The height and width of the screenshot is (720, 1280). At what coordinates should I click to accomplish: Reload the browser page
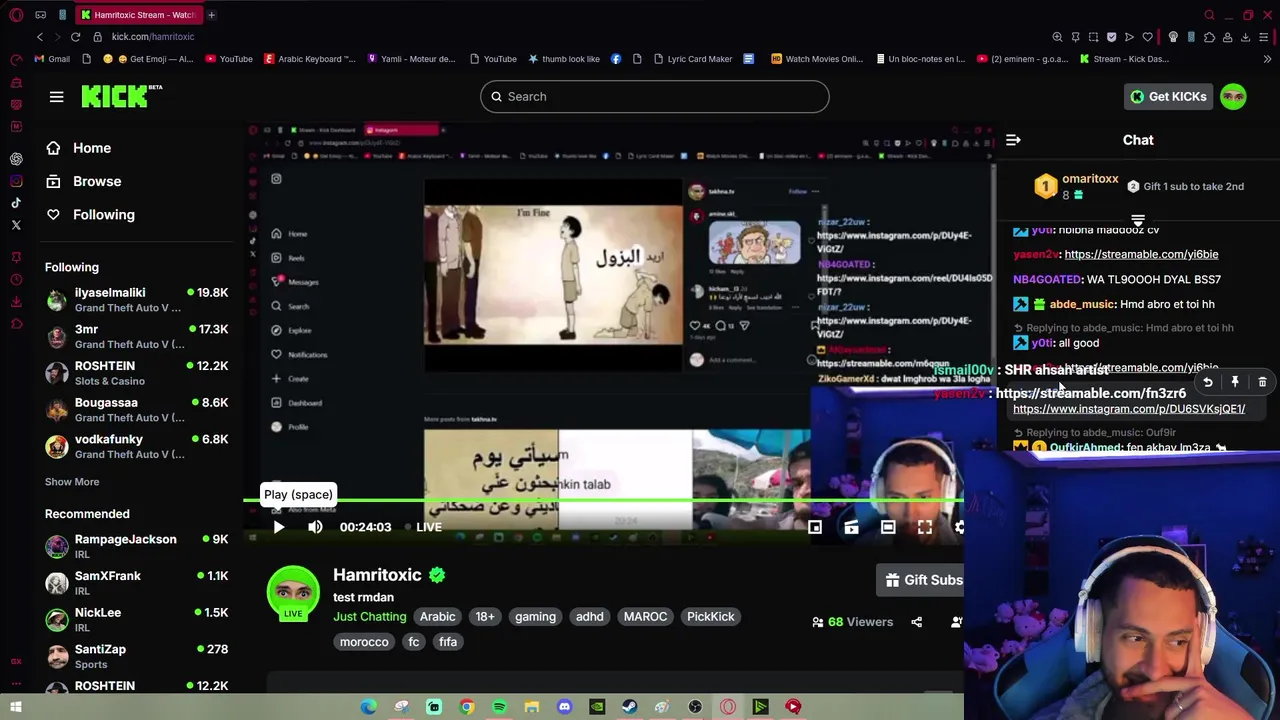[x=75, y=37]
